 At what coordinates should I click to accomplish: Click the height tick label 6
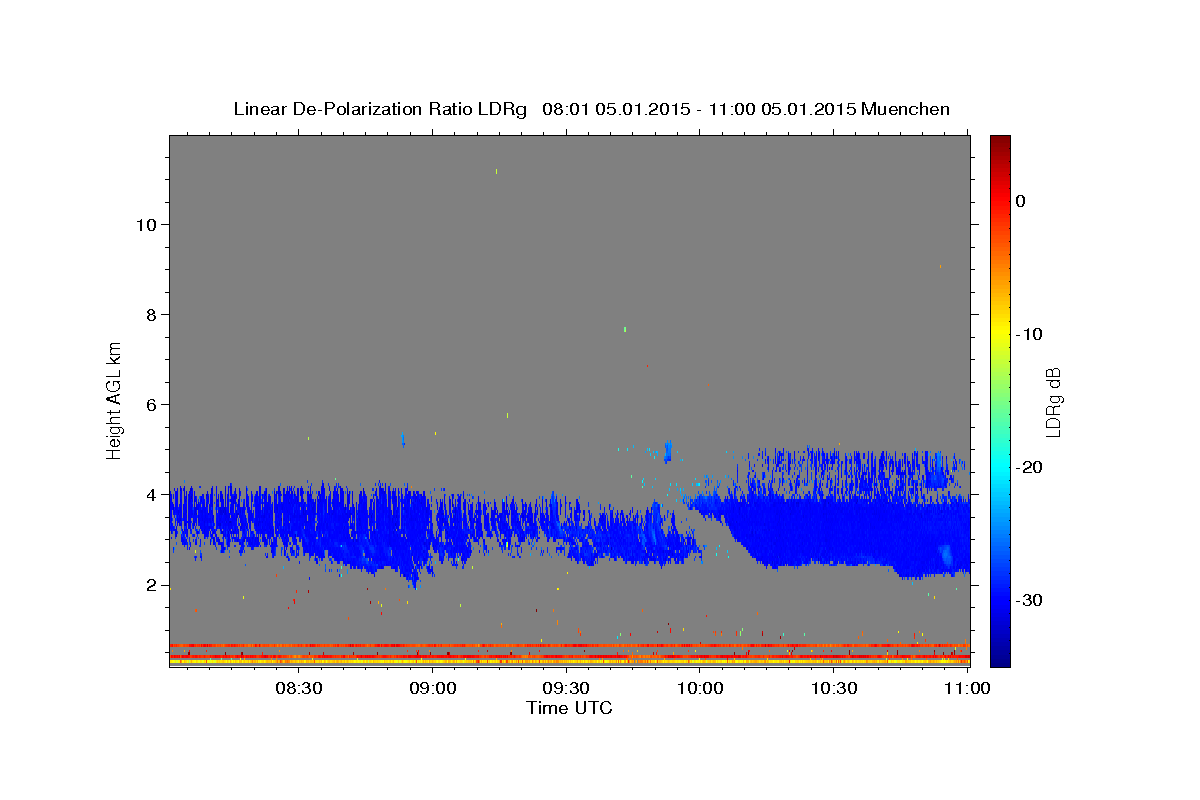(x=152, y=405)
